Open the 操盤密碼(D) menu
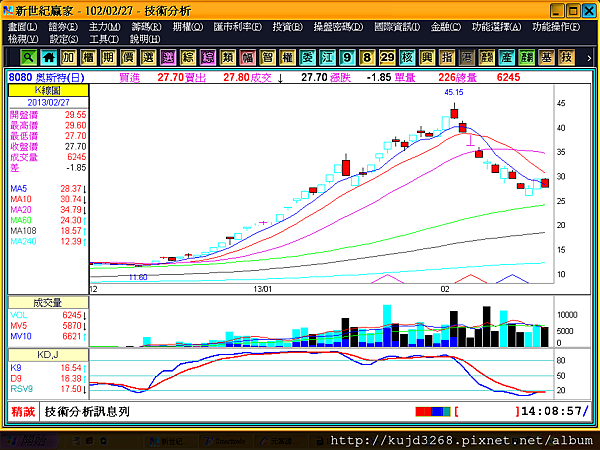This screenshot has height=450, width=600. click(x=338, y=27)
